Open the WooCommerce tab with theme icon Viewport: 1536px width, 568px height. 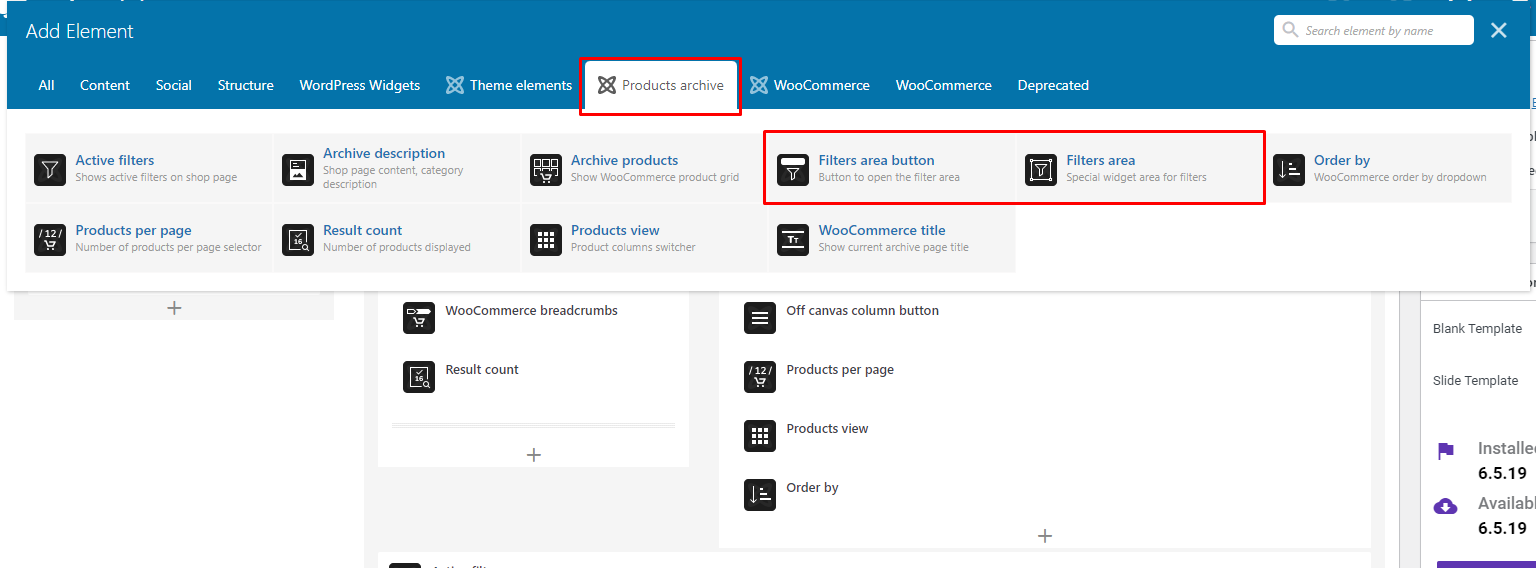point(810,85)
